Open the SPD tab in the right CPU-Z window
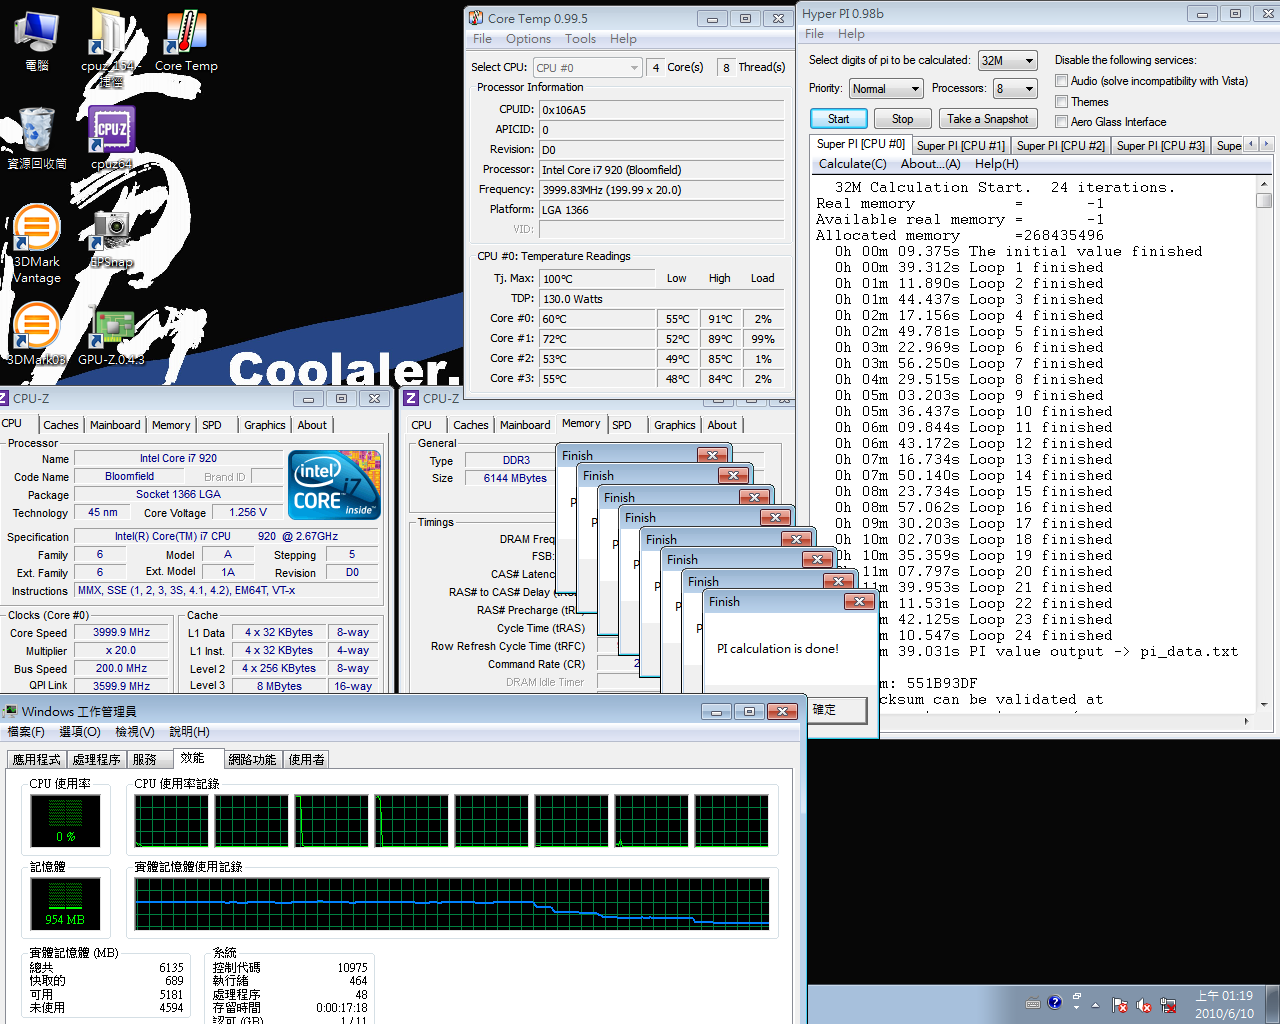Screen dimensions: 1280x1024 [x=622, y=425]
